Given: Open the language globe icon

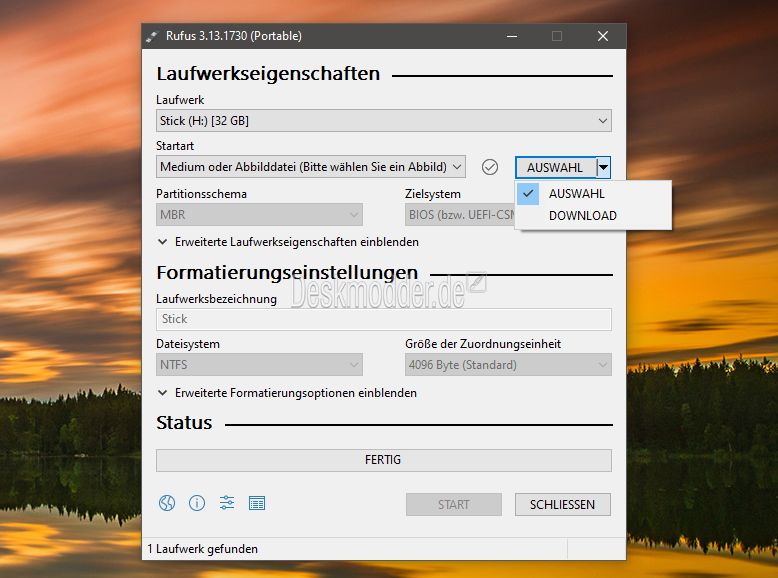Looking at the screenshot, I should (x=167, y=503).
